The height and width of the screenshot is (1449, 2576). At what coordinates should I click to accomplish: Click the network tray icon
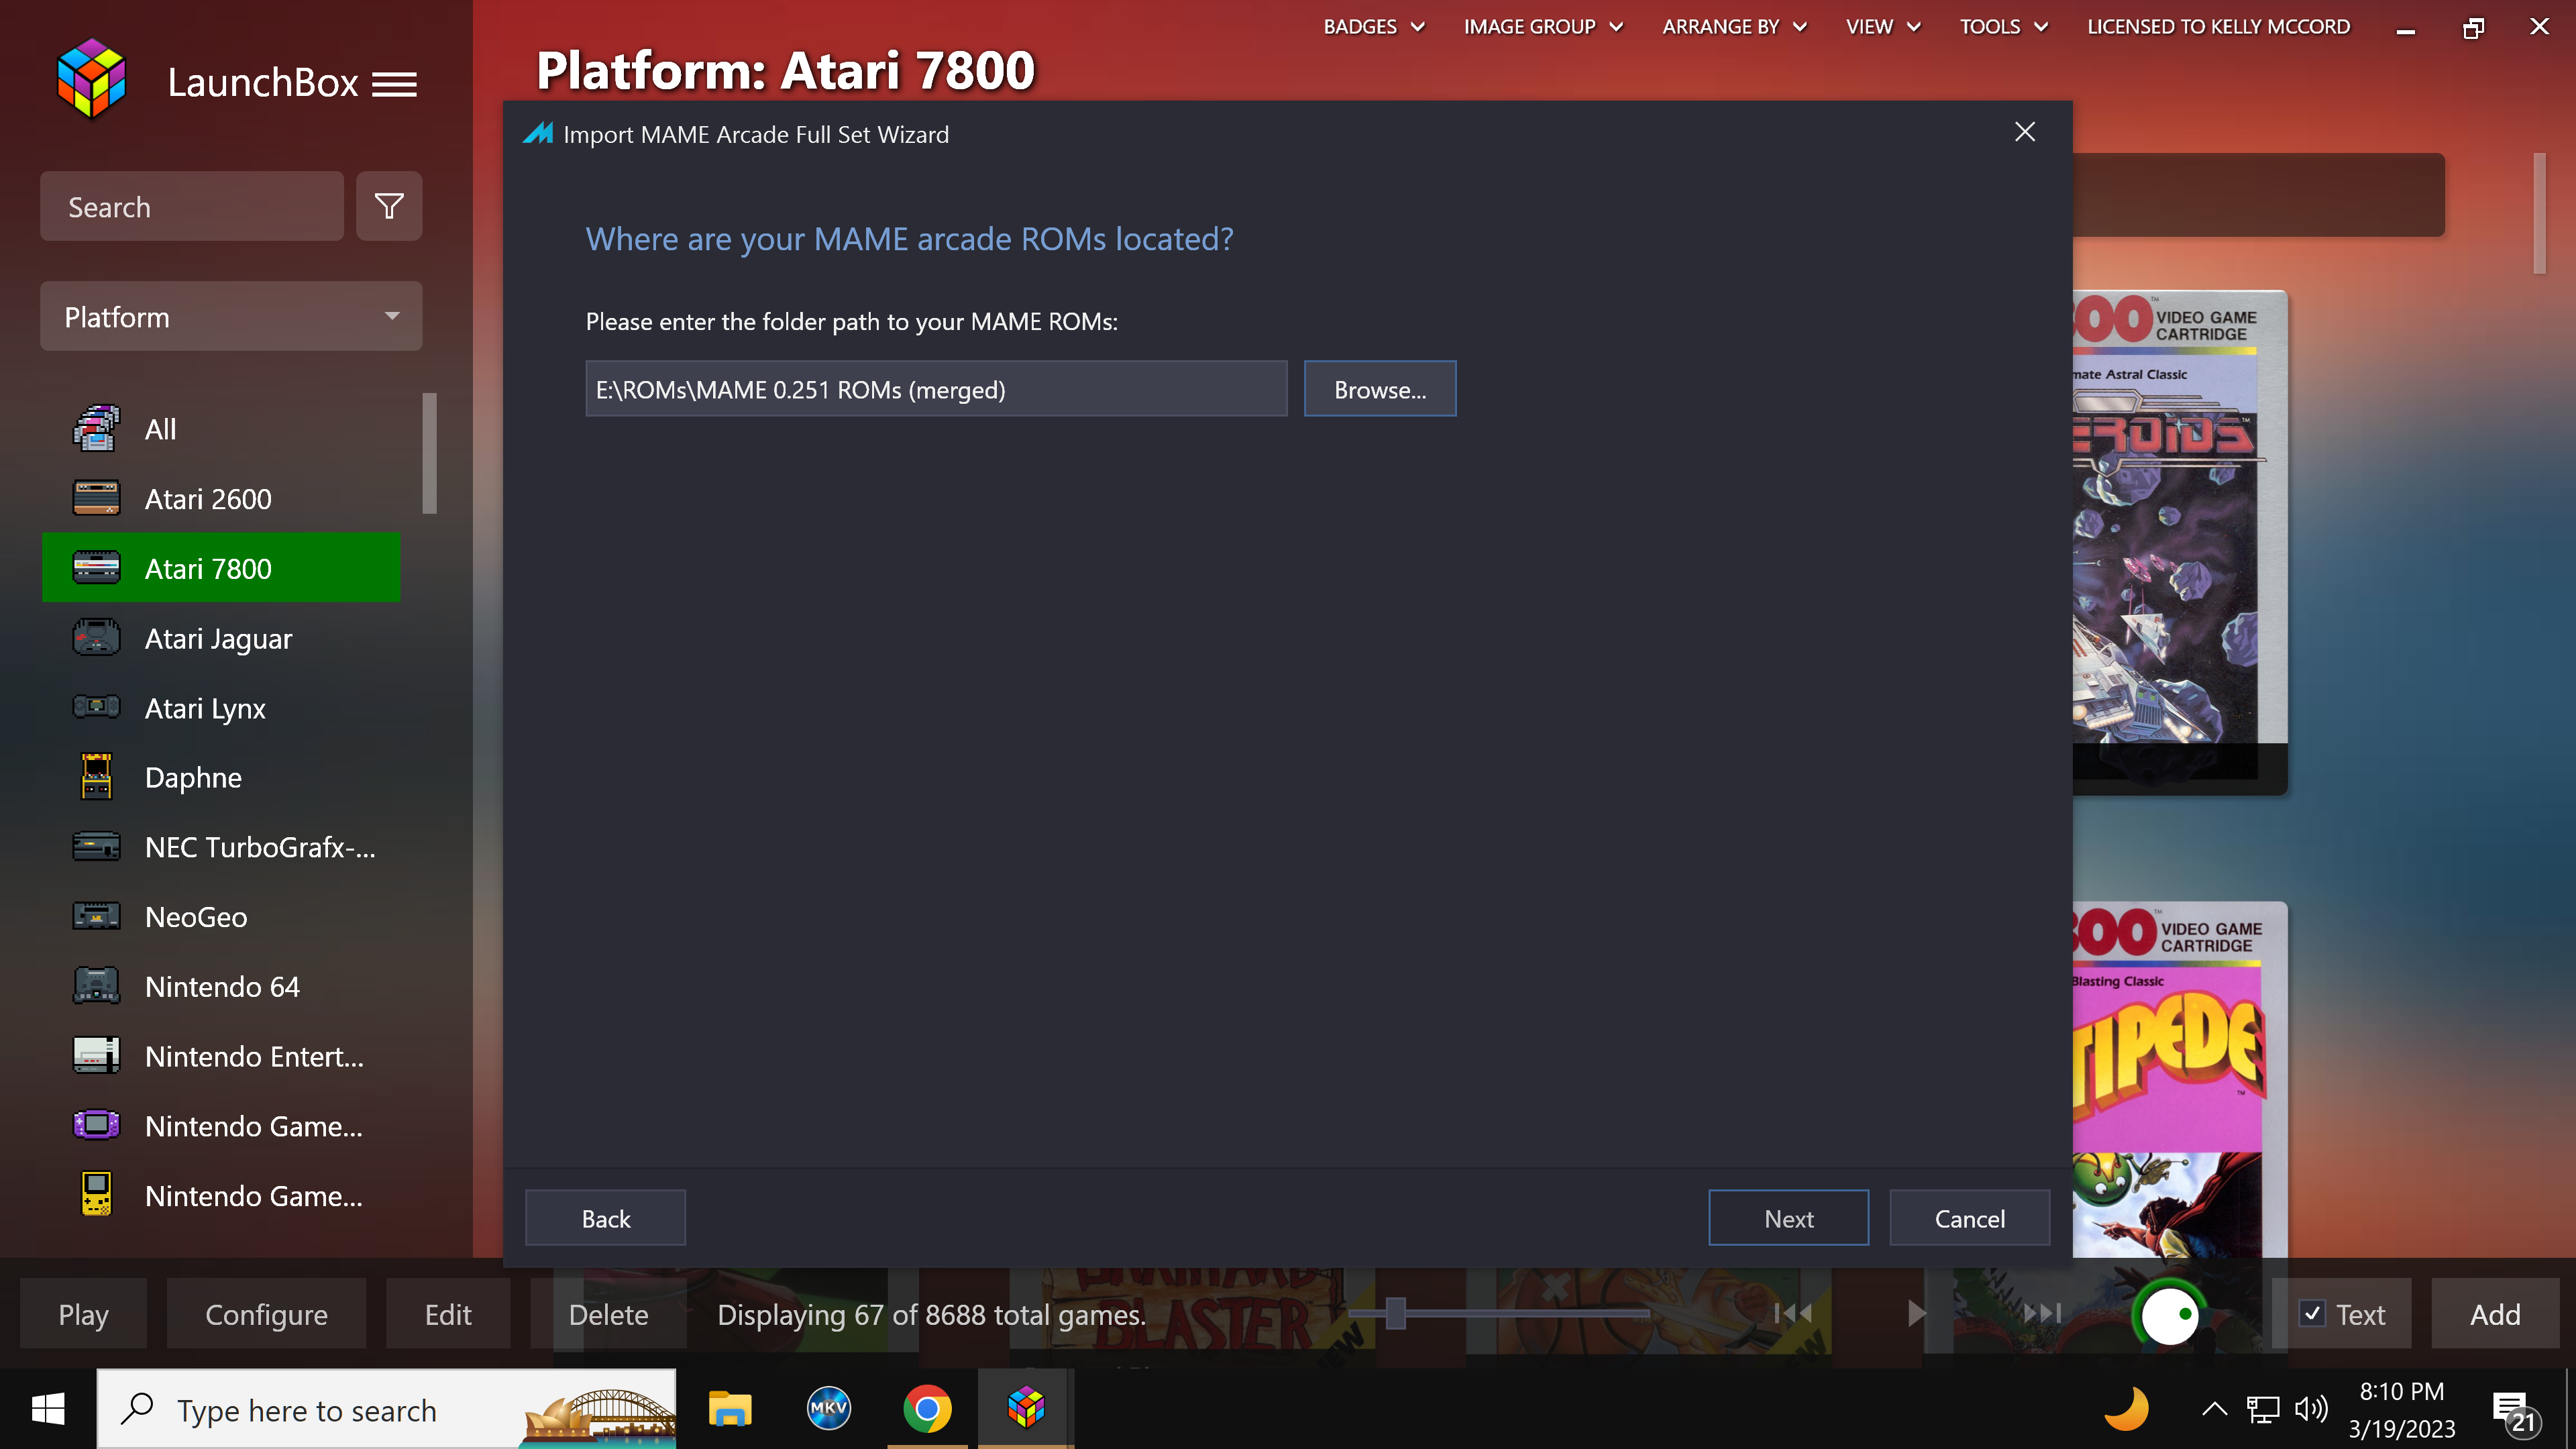(x=2263, y=1410)
